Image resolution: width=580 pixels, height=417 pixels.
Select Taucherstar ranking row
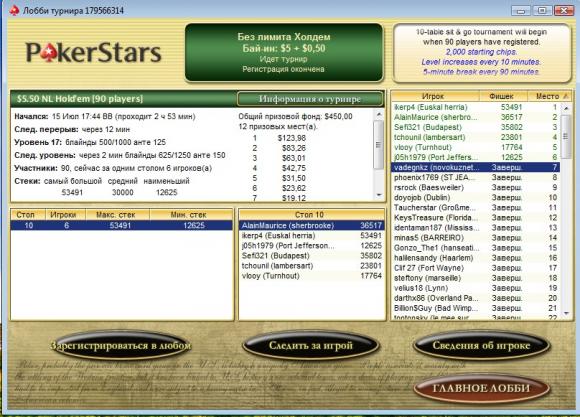476,208
